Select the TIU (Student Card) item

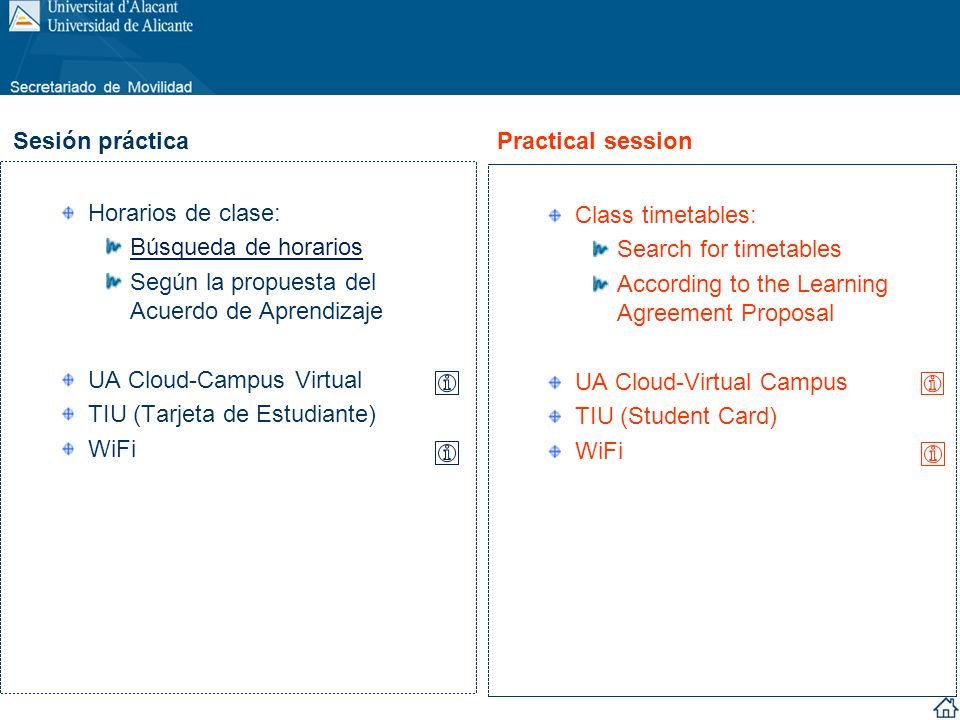[676, 416]
